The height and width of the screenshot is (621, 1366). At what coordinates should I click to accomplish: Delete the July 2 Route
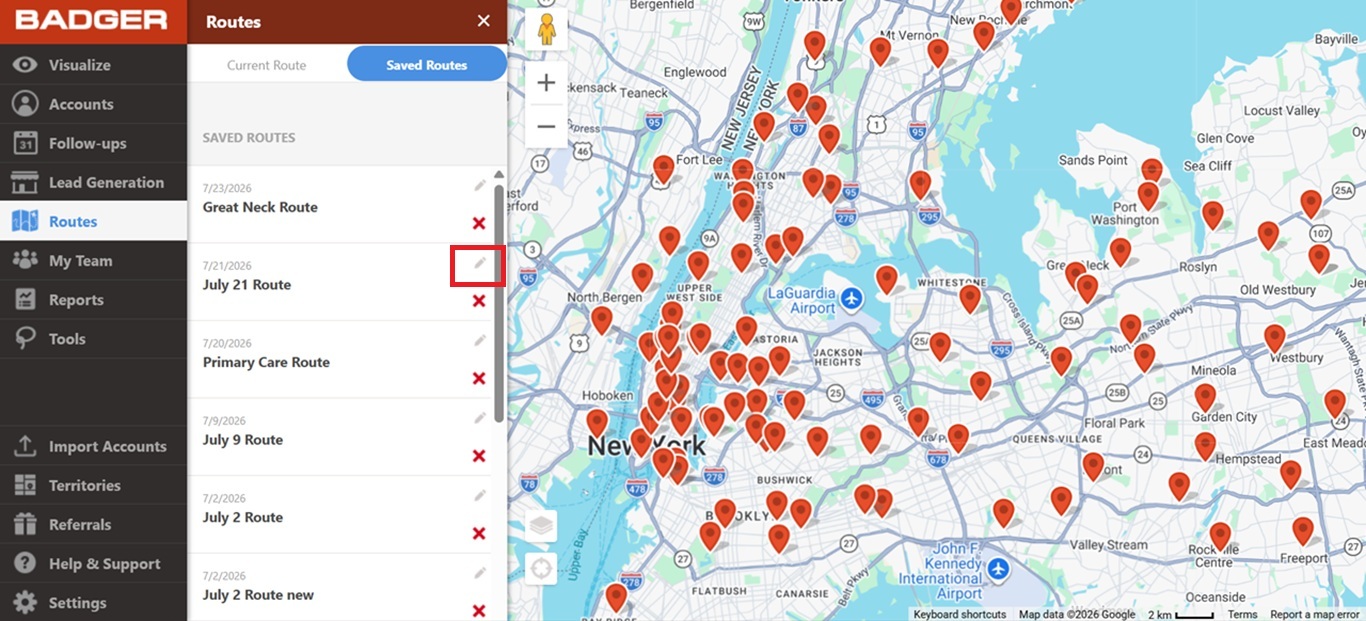tap(479, 533)
